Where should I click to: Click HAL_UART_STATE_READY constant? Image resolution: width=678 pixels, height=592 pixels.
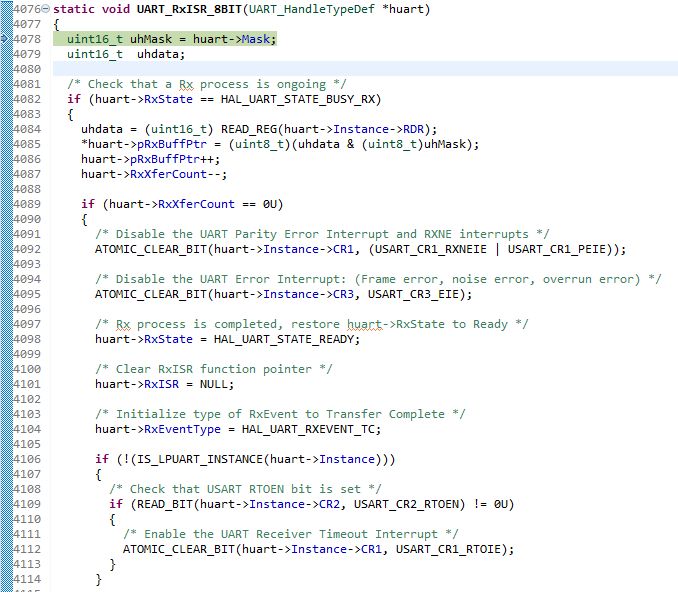[284, 339]
